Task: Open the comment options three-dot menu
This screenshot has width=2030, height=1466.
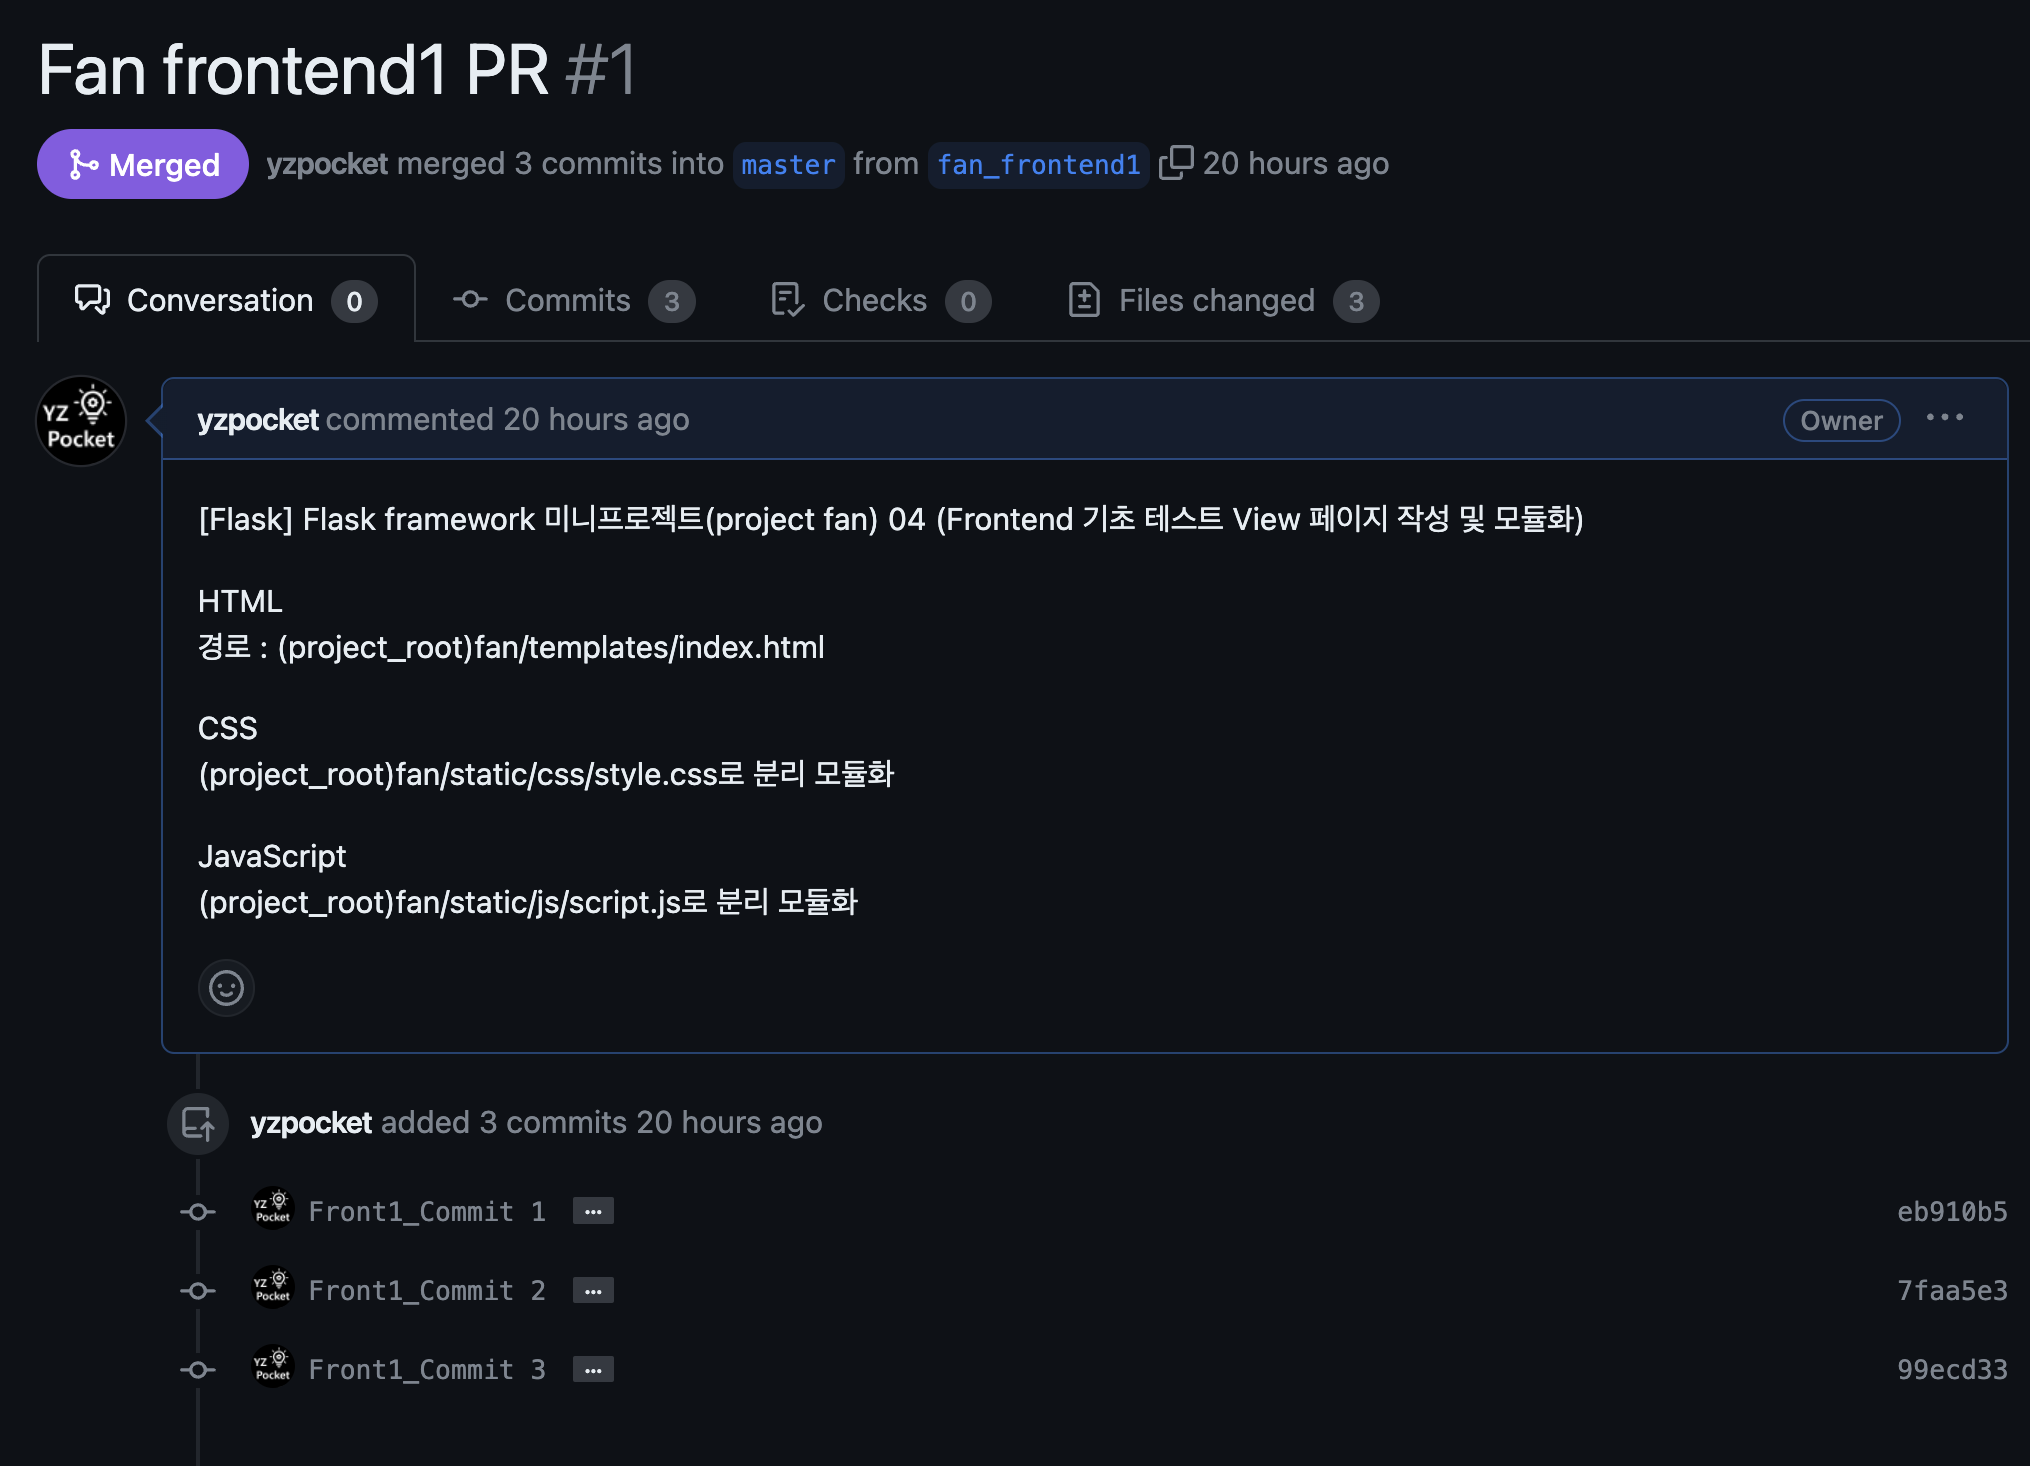Action: point(1944,418)
